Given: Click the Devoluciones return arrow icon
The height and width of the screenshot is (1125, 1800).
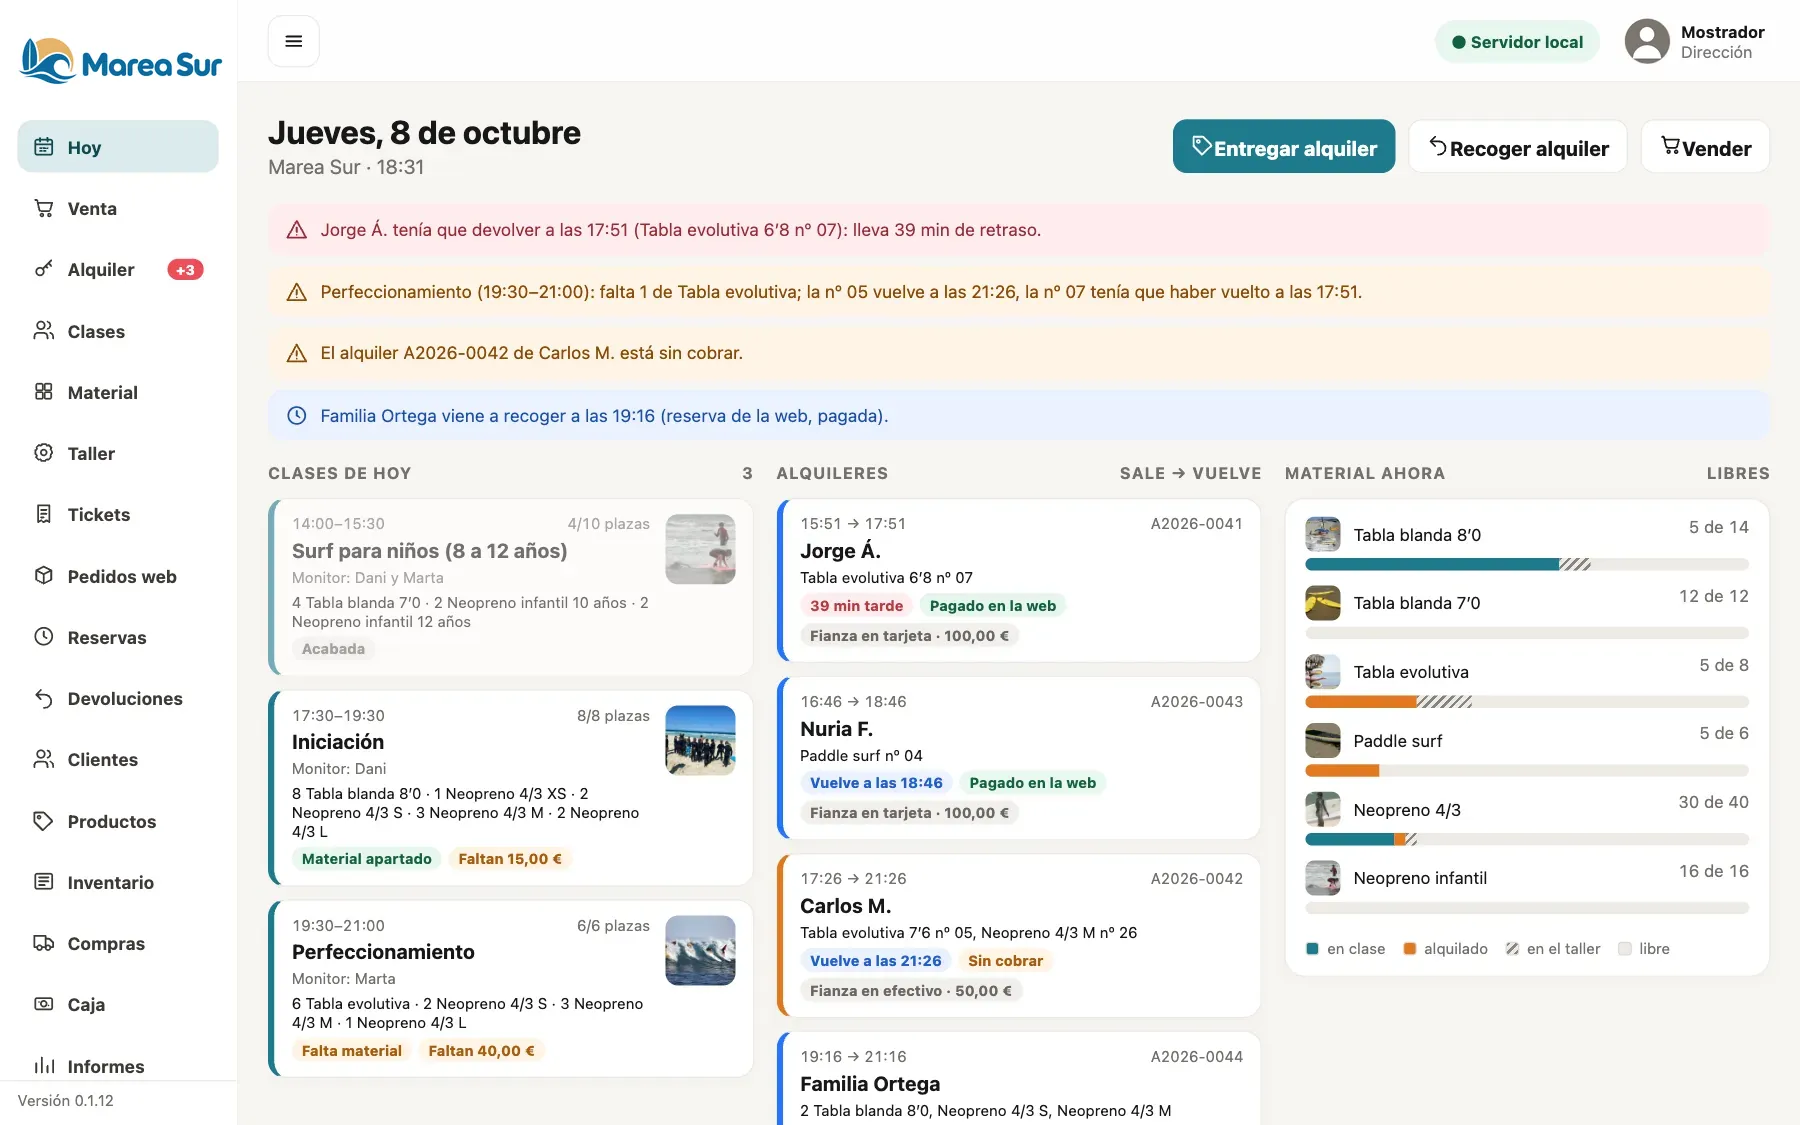Looking at the screenshot, I should point(44,698).
